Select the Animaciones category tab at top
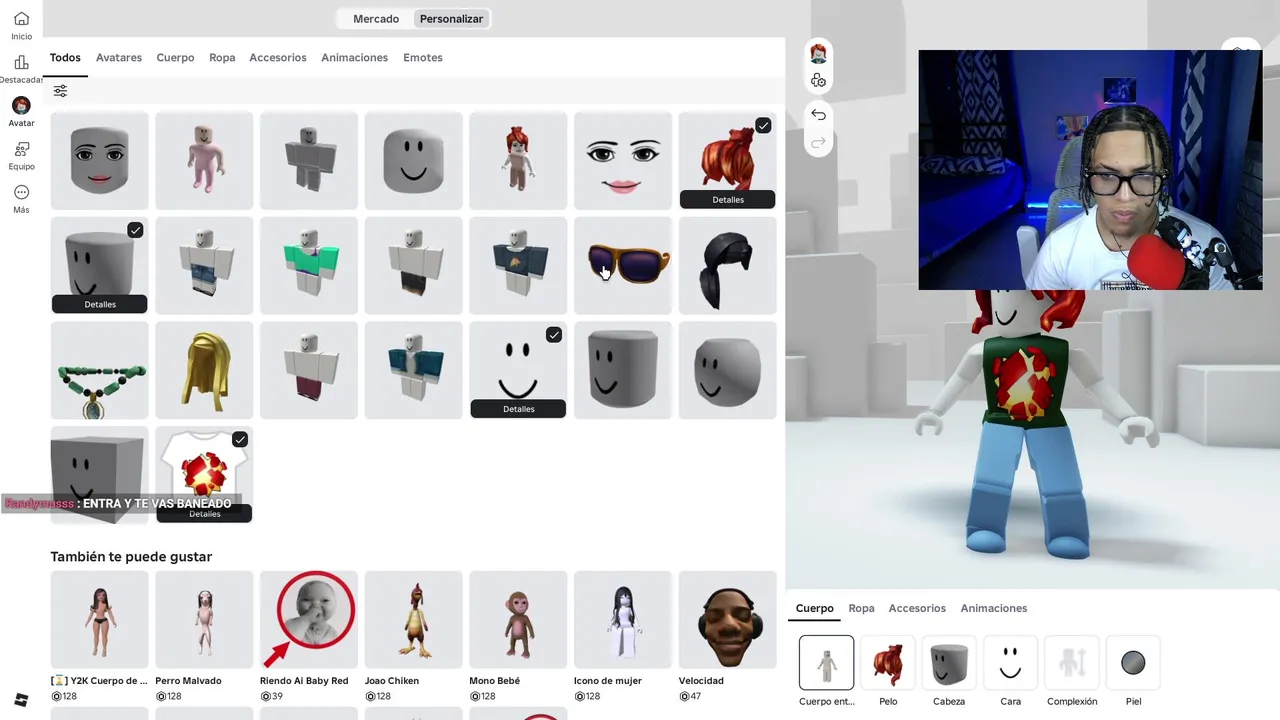The width and height of the screenshot is (1280, 720). coord(354,58)
